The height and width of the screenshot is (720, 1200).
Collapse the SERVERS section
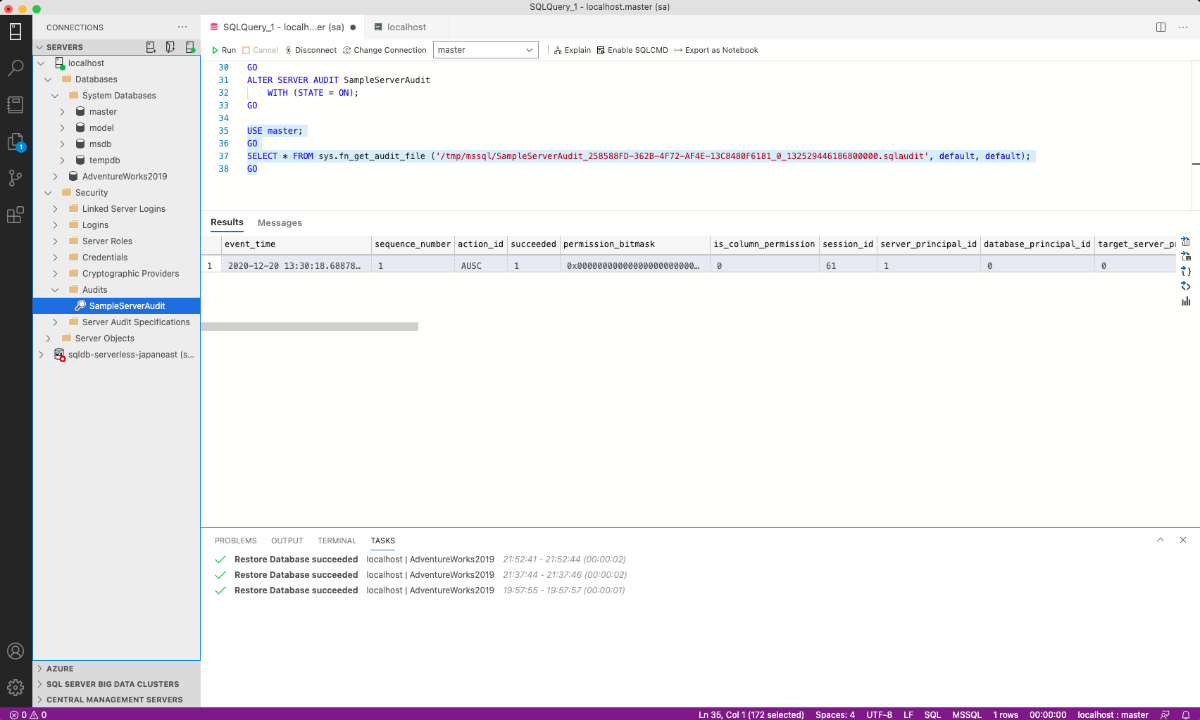(x=40, y=47)
